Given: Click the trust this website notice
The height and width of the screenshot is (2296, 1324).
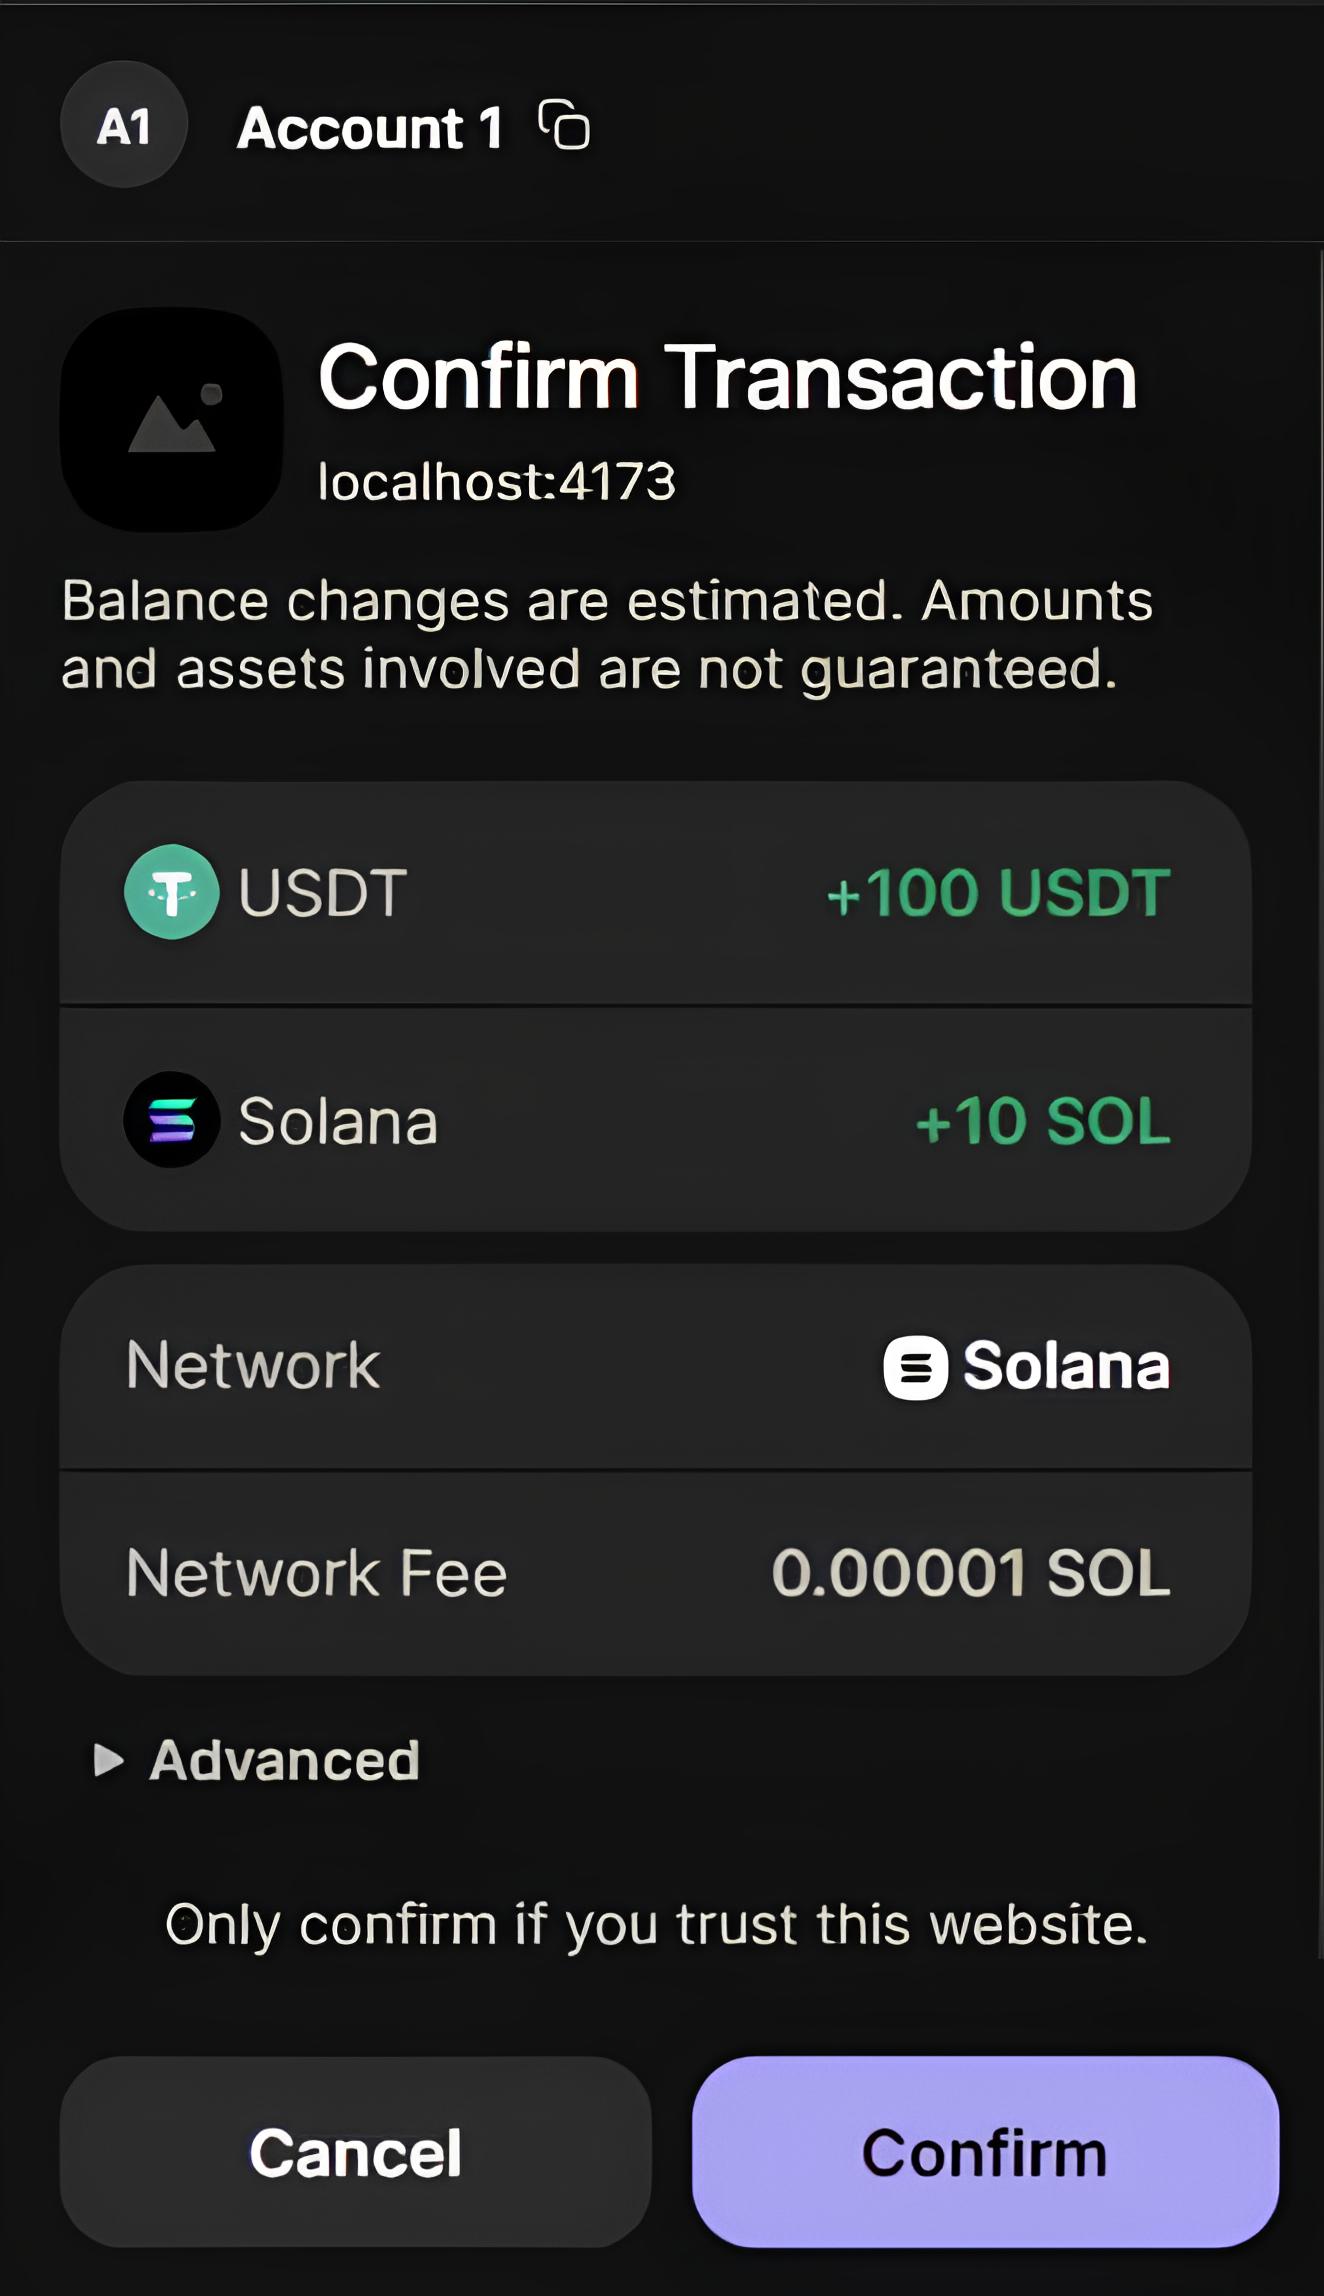Looking at the screenshot, I should coord(656,1924).
